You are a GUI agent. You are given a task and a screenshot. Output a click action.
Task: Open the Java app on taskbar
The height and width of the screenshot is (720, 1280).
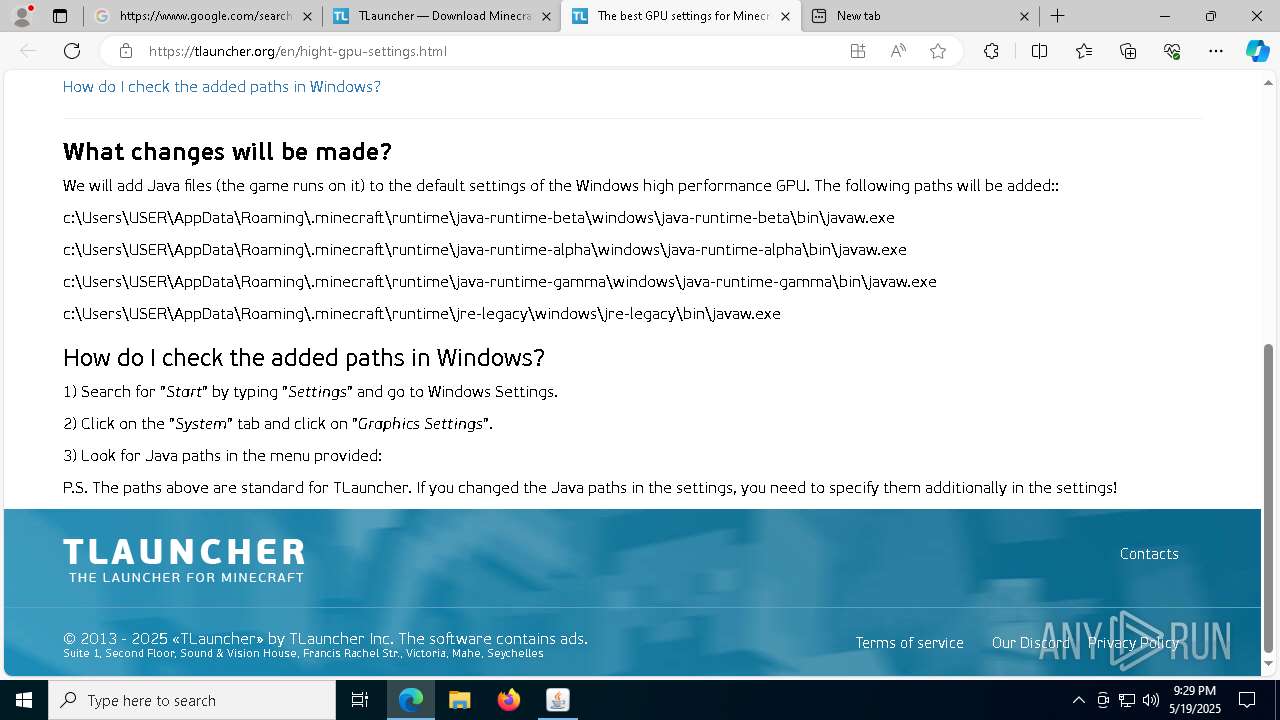[557, 700]
